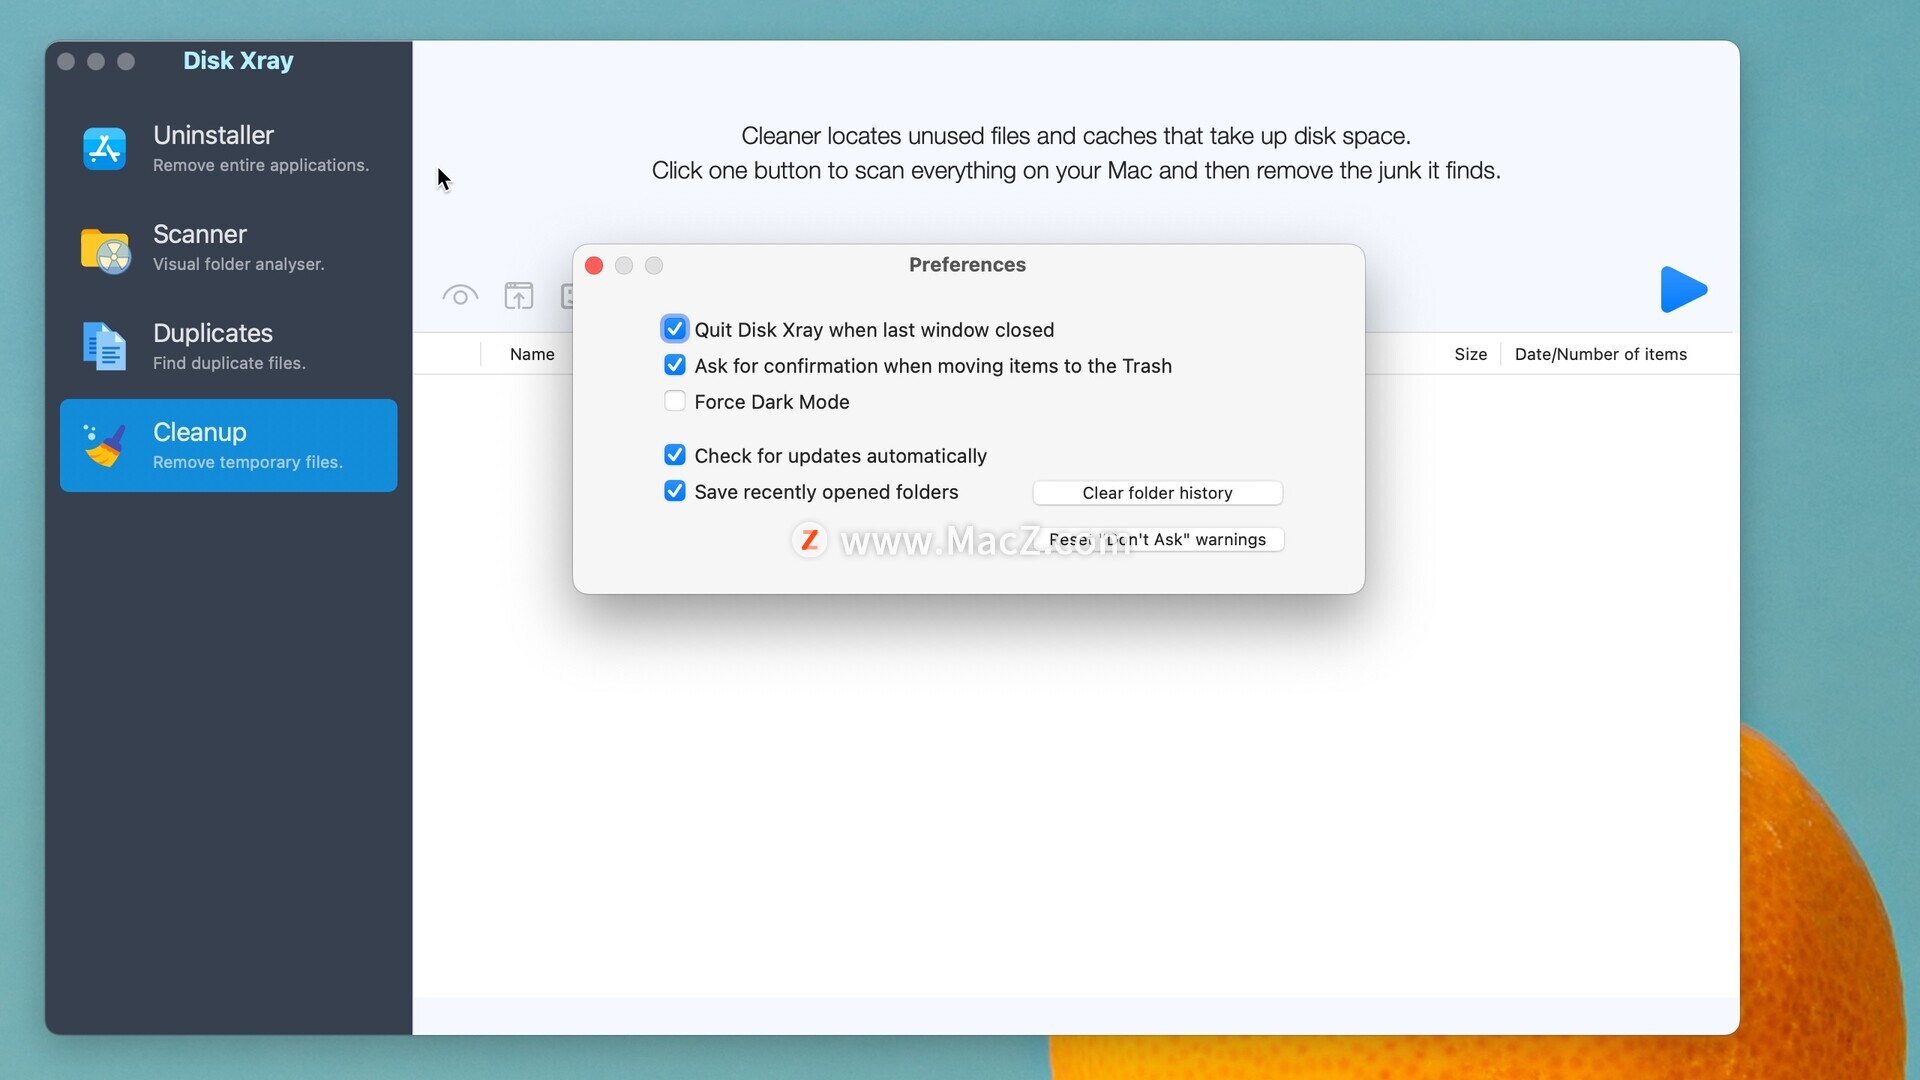The width and height of the screenshot is (1920, 1080).
Task: Select "Visual folder analyser." Scanner subtitle
Action: (238, 264)
